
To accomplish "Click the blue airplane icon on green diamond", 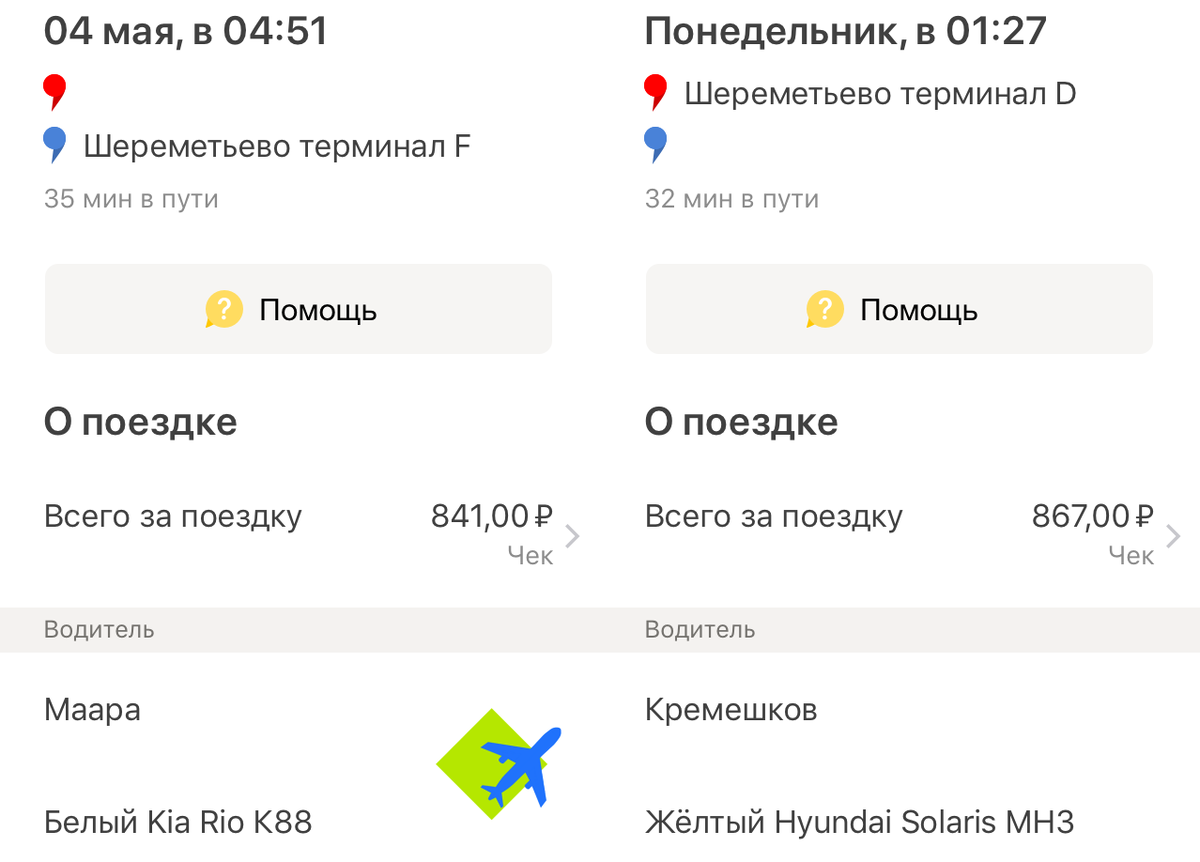I will [520, 766].
